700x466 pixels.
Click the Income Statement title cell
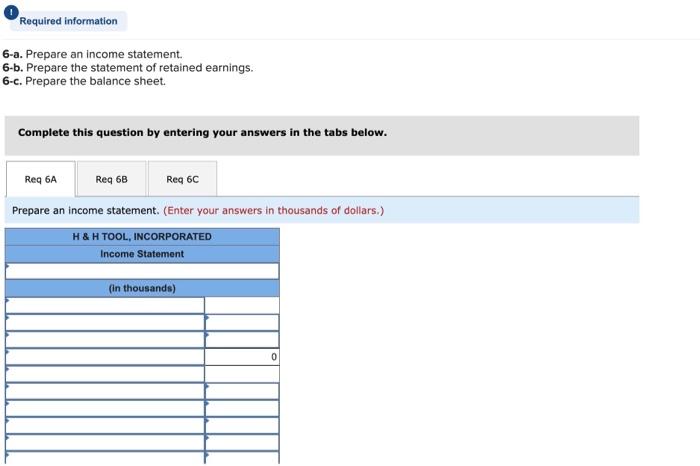point(142,254)
